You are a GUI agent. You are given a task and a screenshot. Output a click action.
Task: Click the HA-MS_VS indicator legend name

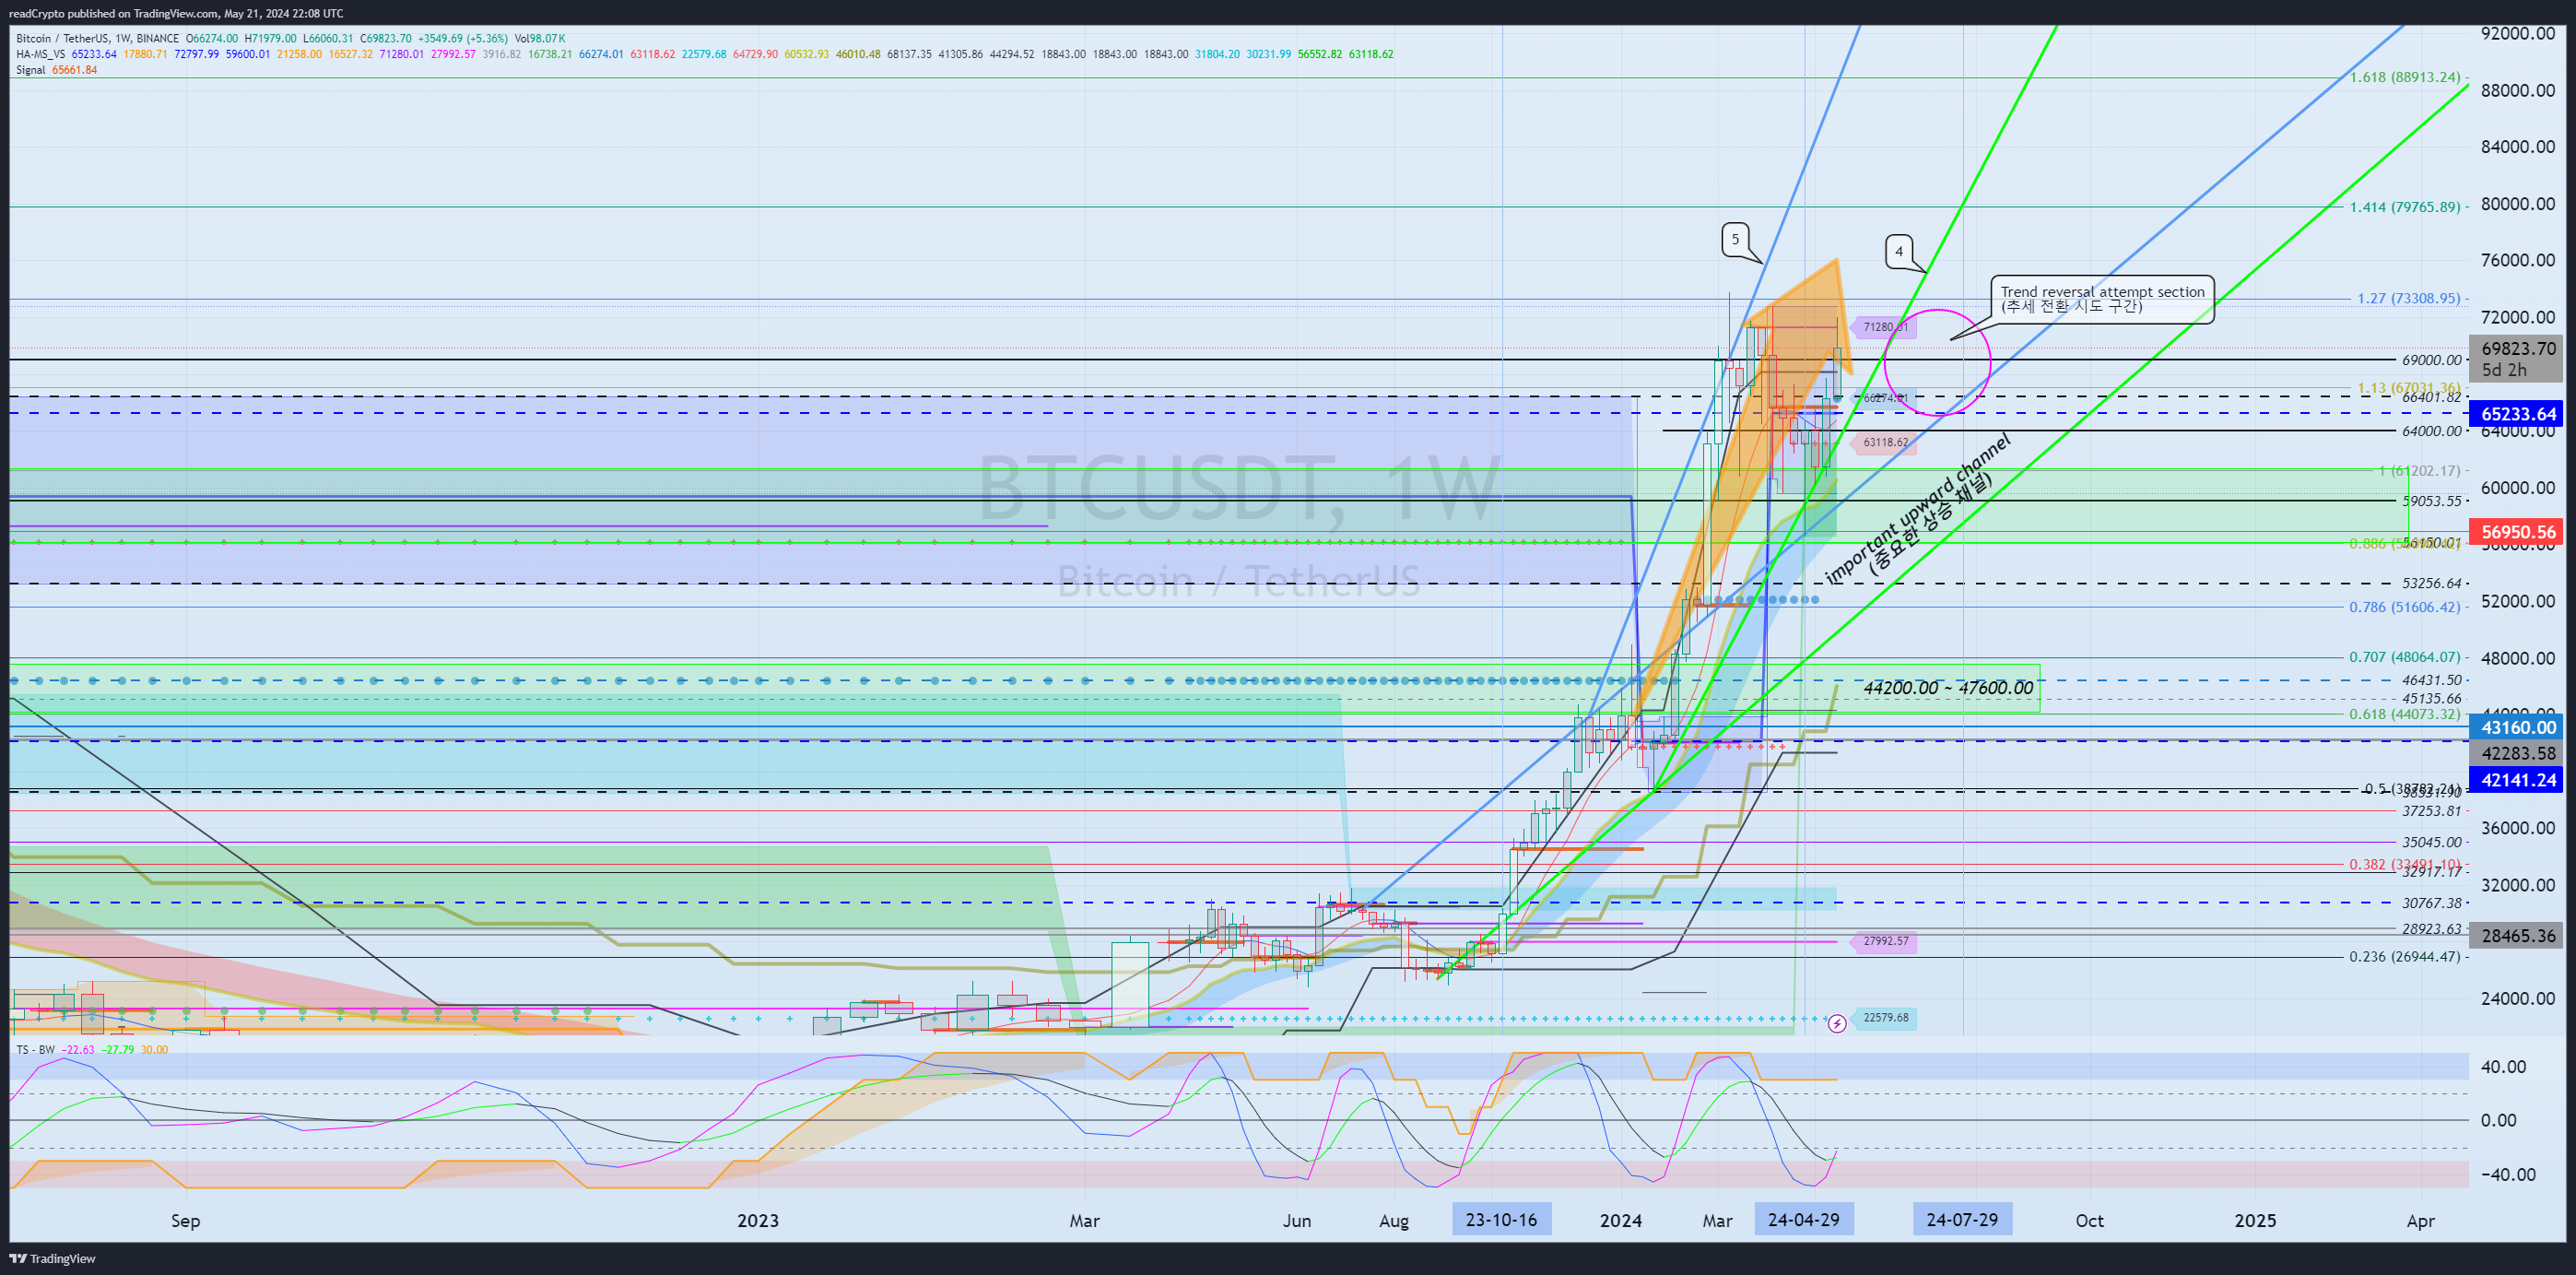(41, 54)
